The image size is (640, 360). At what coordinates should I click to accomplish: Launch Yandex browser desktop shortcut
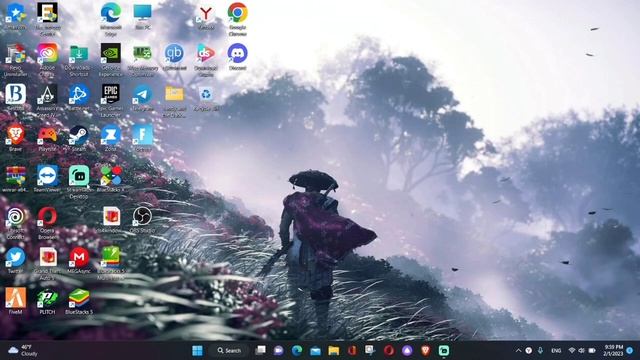206,13
